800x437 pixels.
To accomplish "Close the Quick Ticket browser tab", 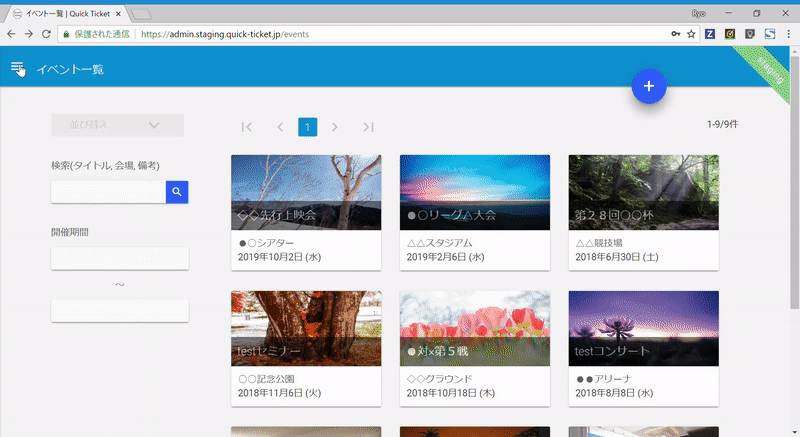I will 118,14.
